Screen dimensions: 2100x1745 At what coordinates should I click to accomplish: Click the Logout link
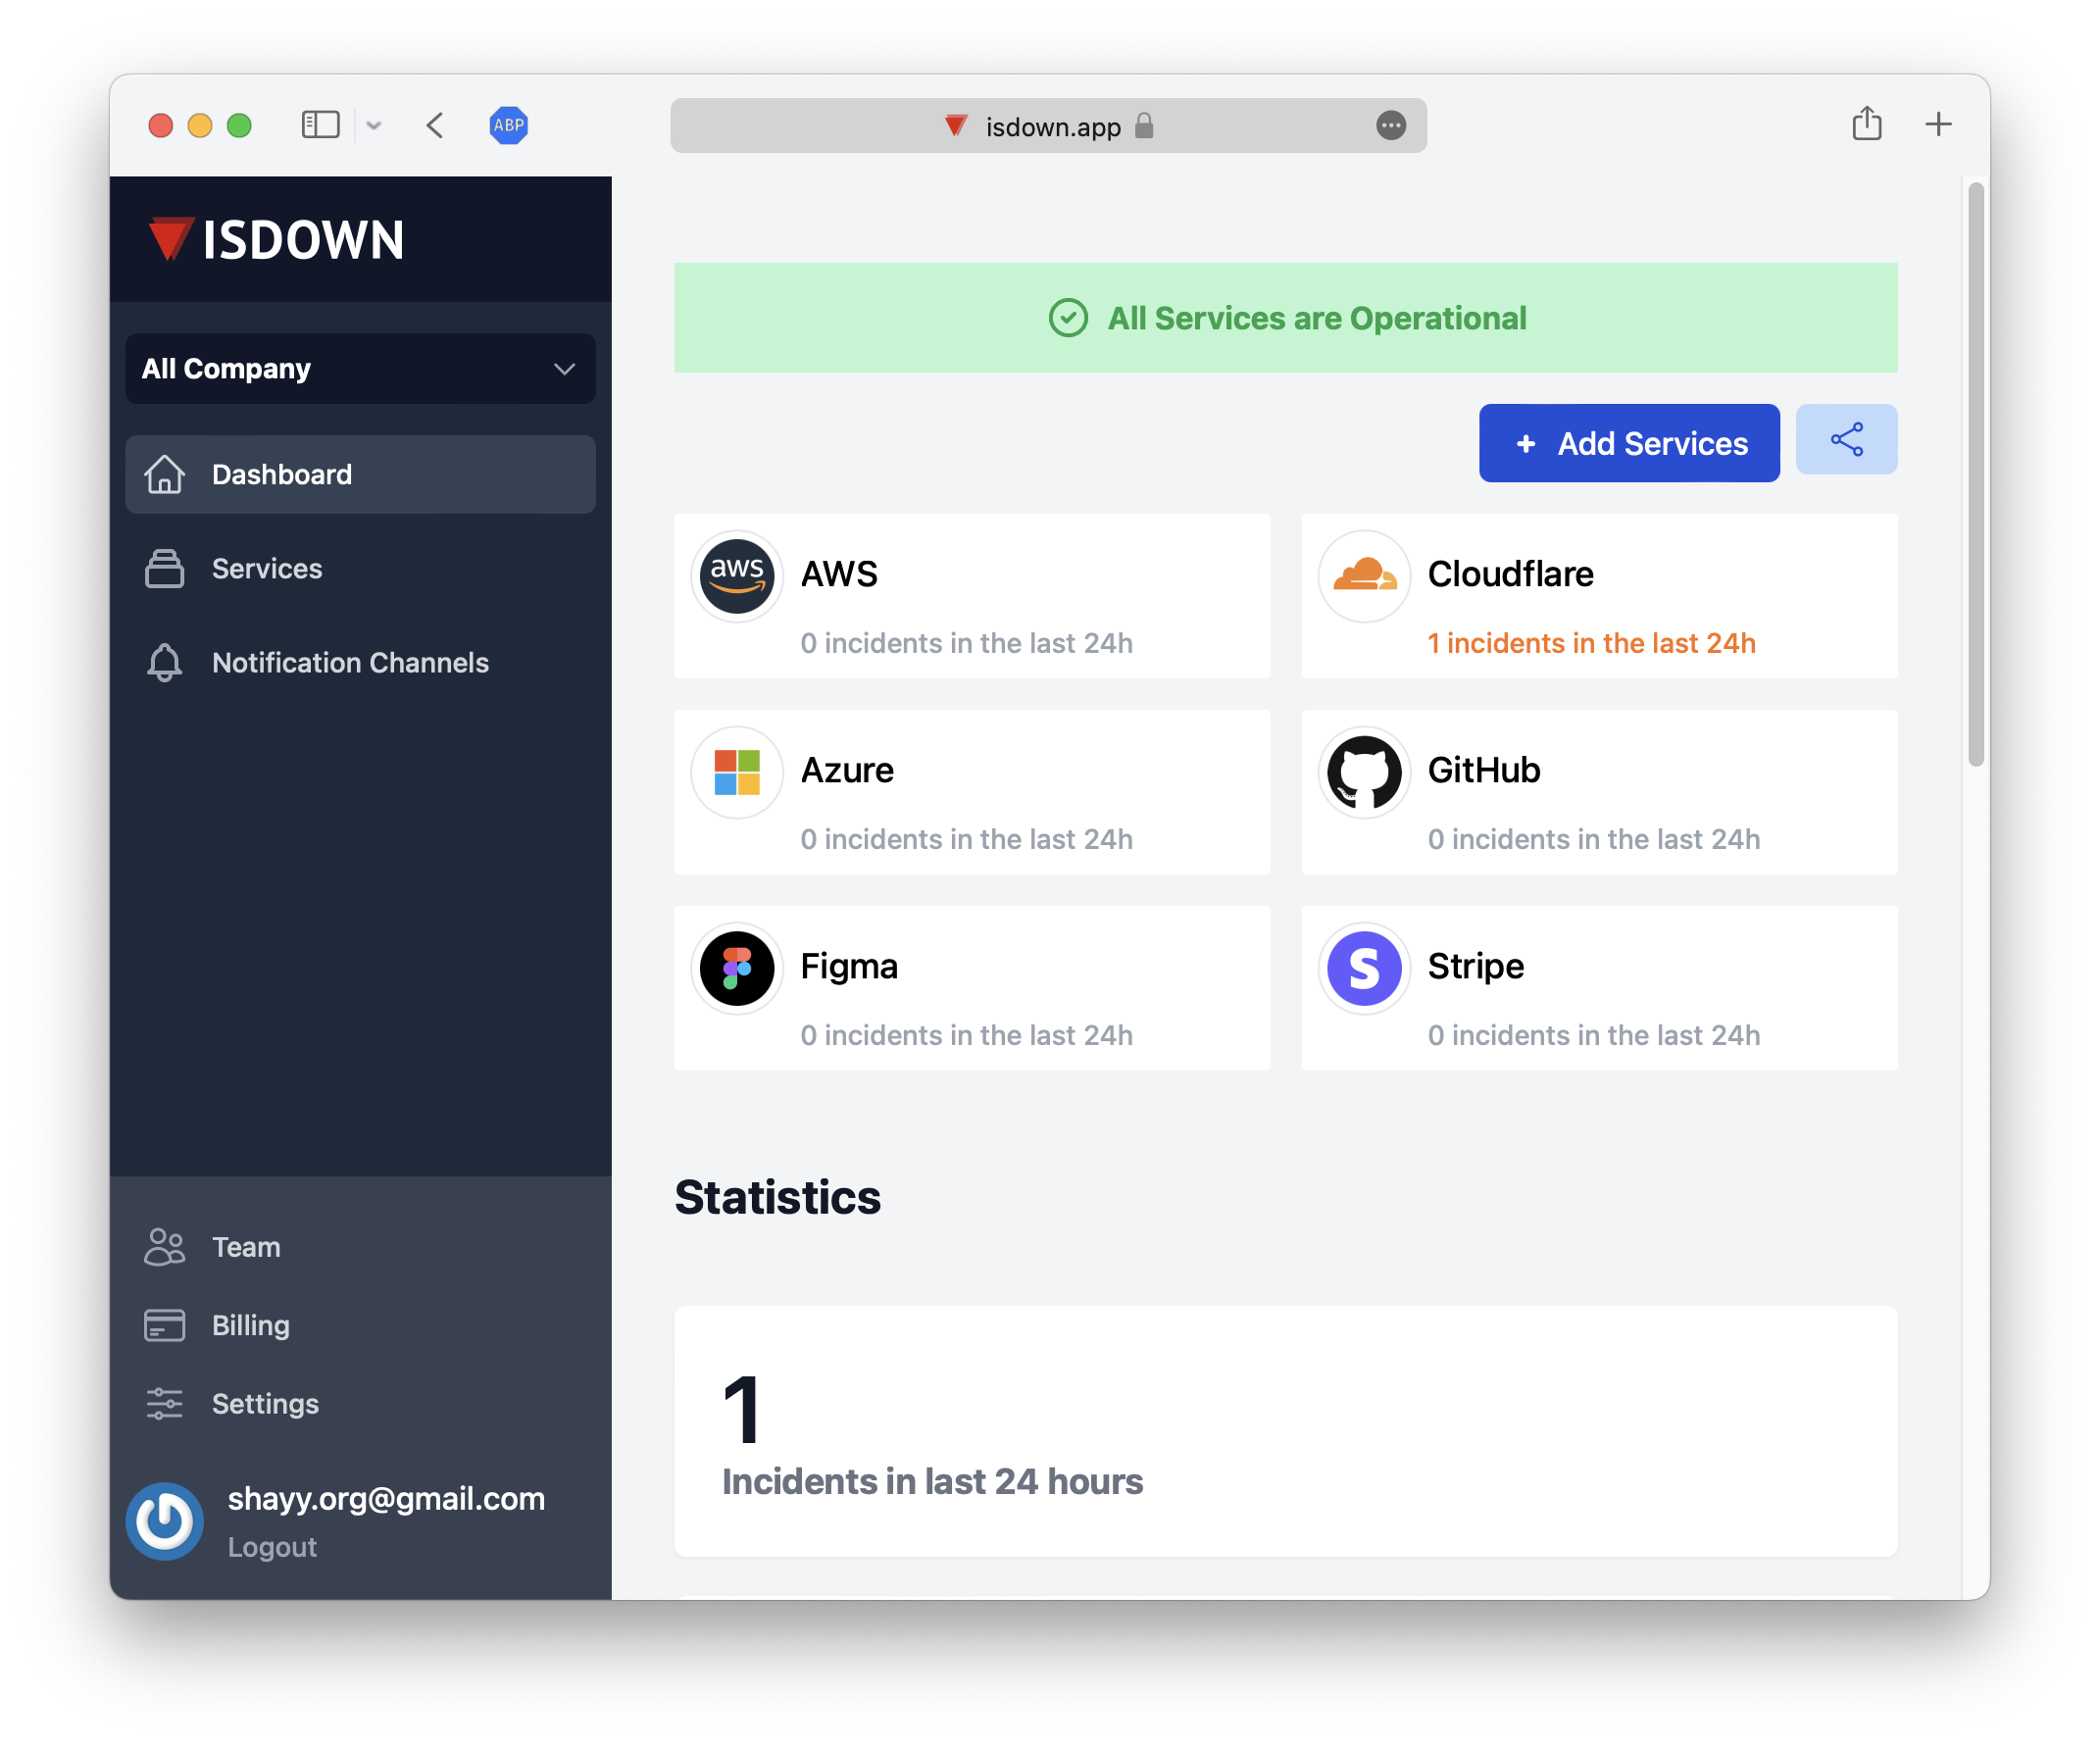coord(272,1546)
